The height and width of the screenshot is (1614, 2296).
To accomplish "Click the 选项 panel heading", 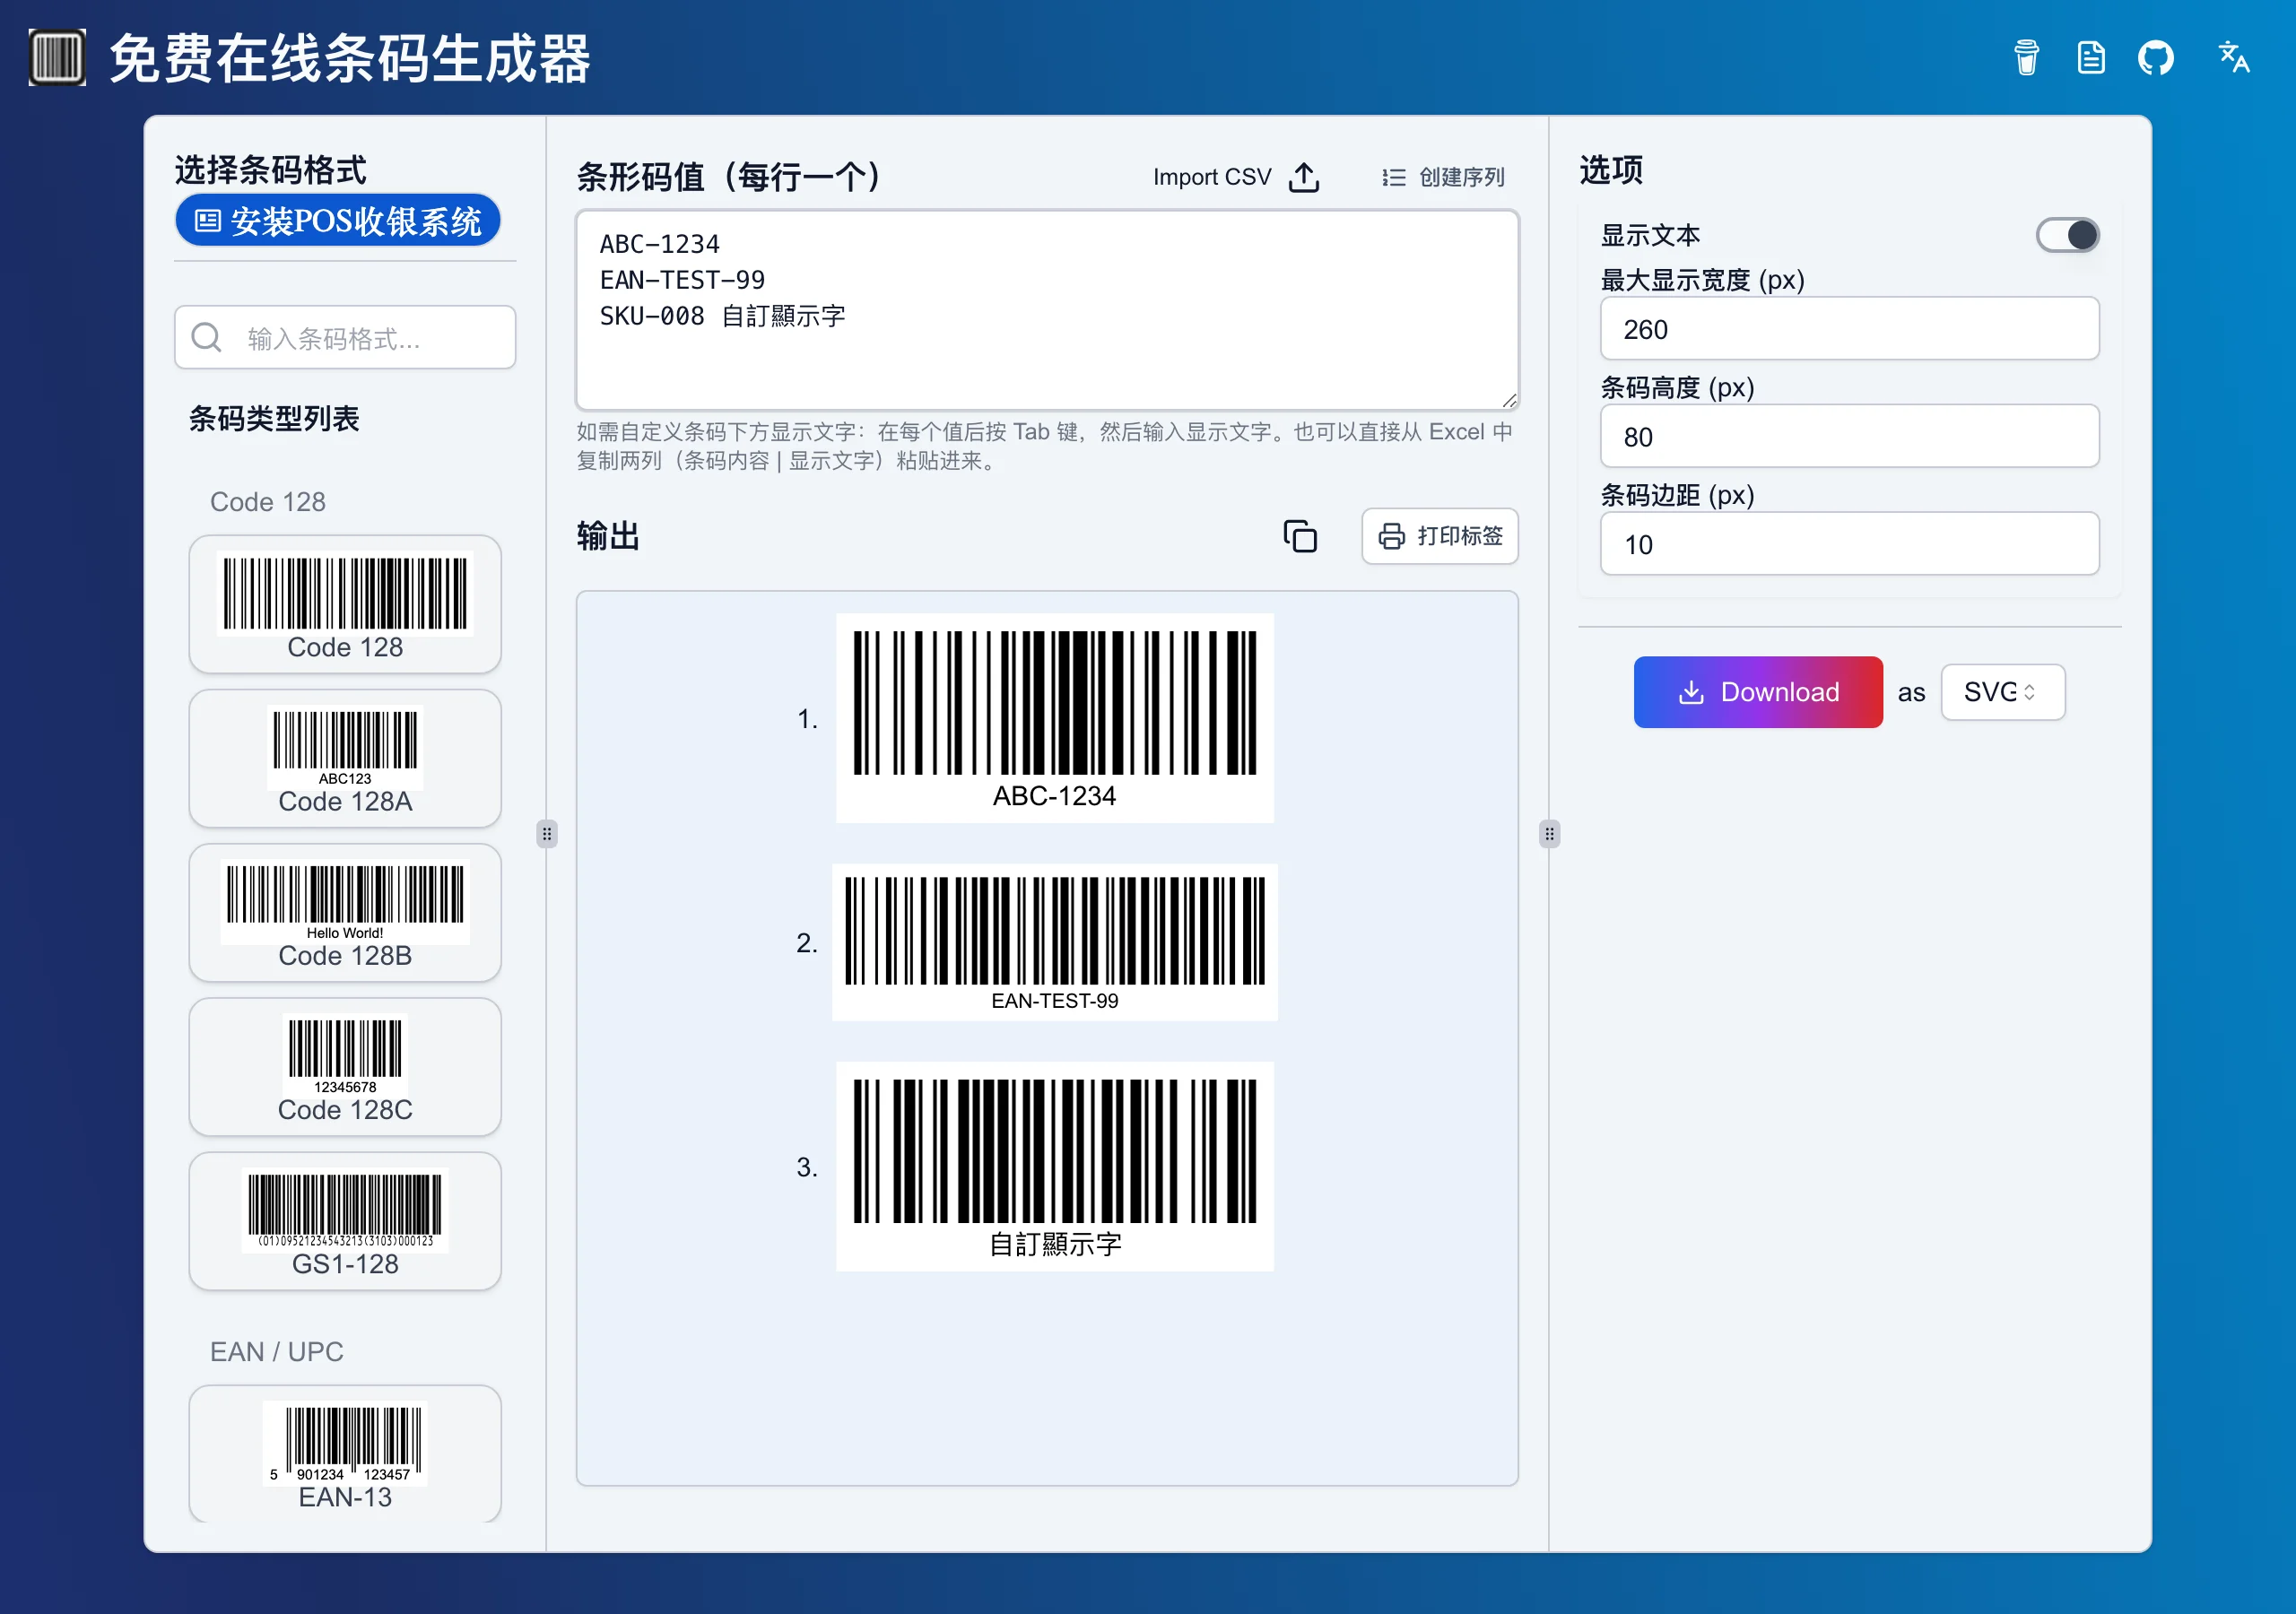I will [x=1611, y=169].
